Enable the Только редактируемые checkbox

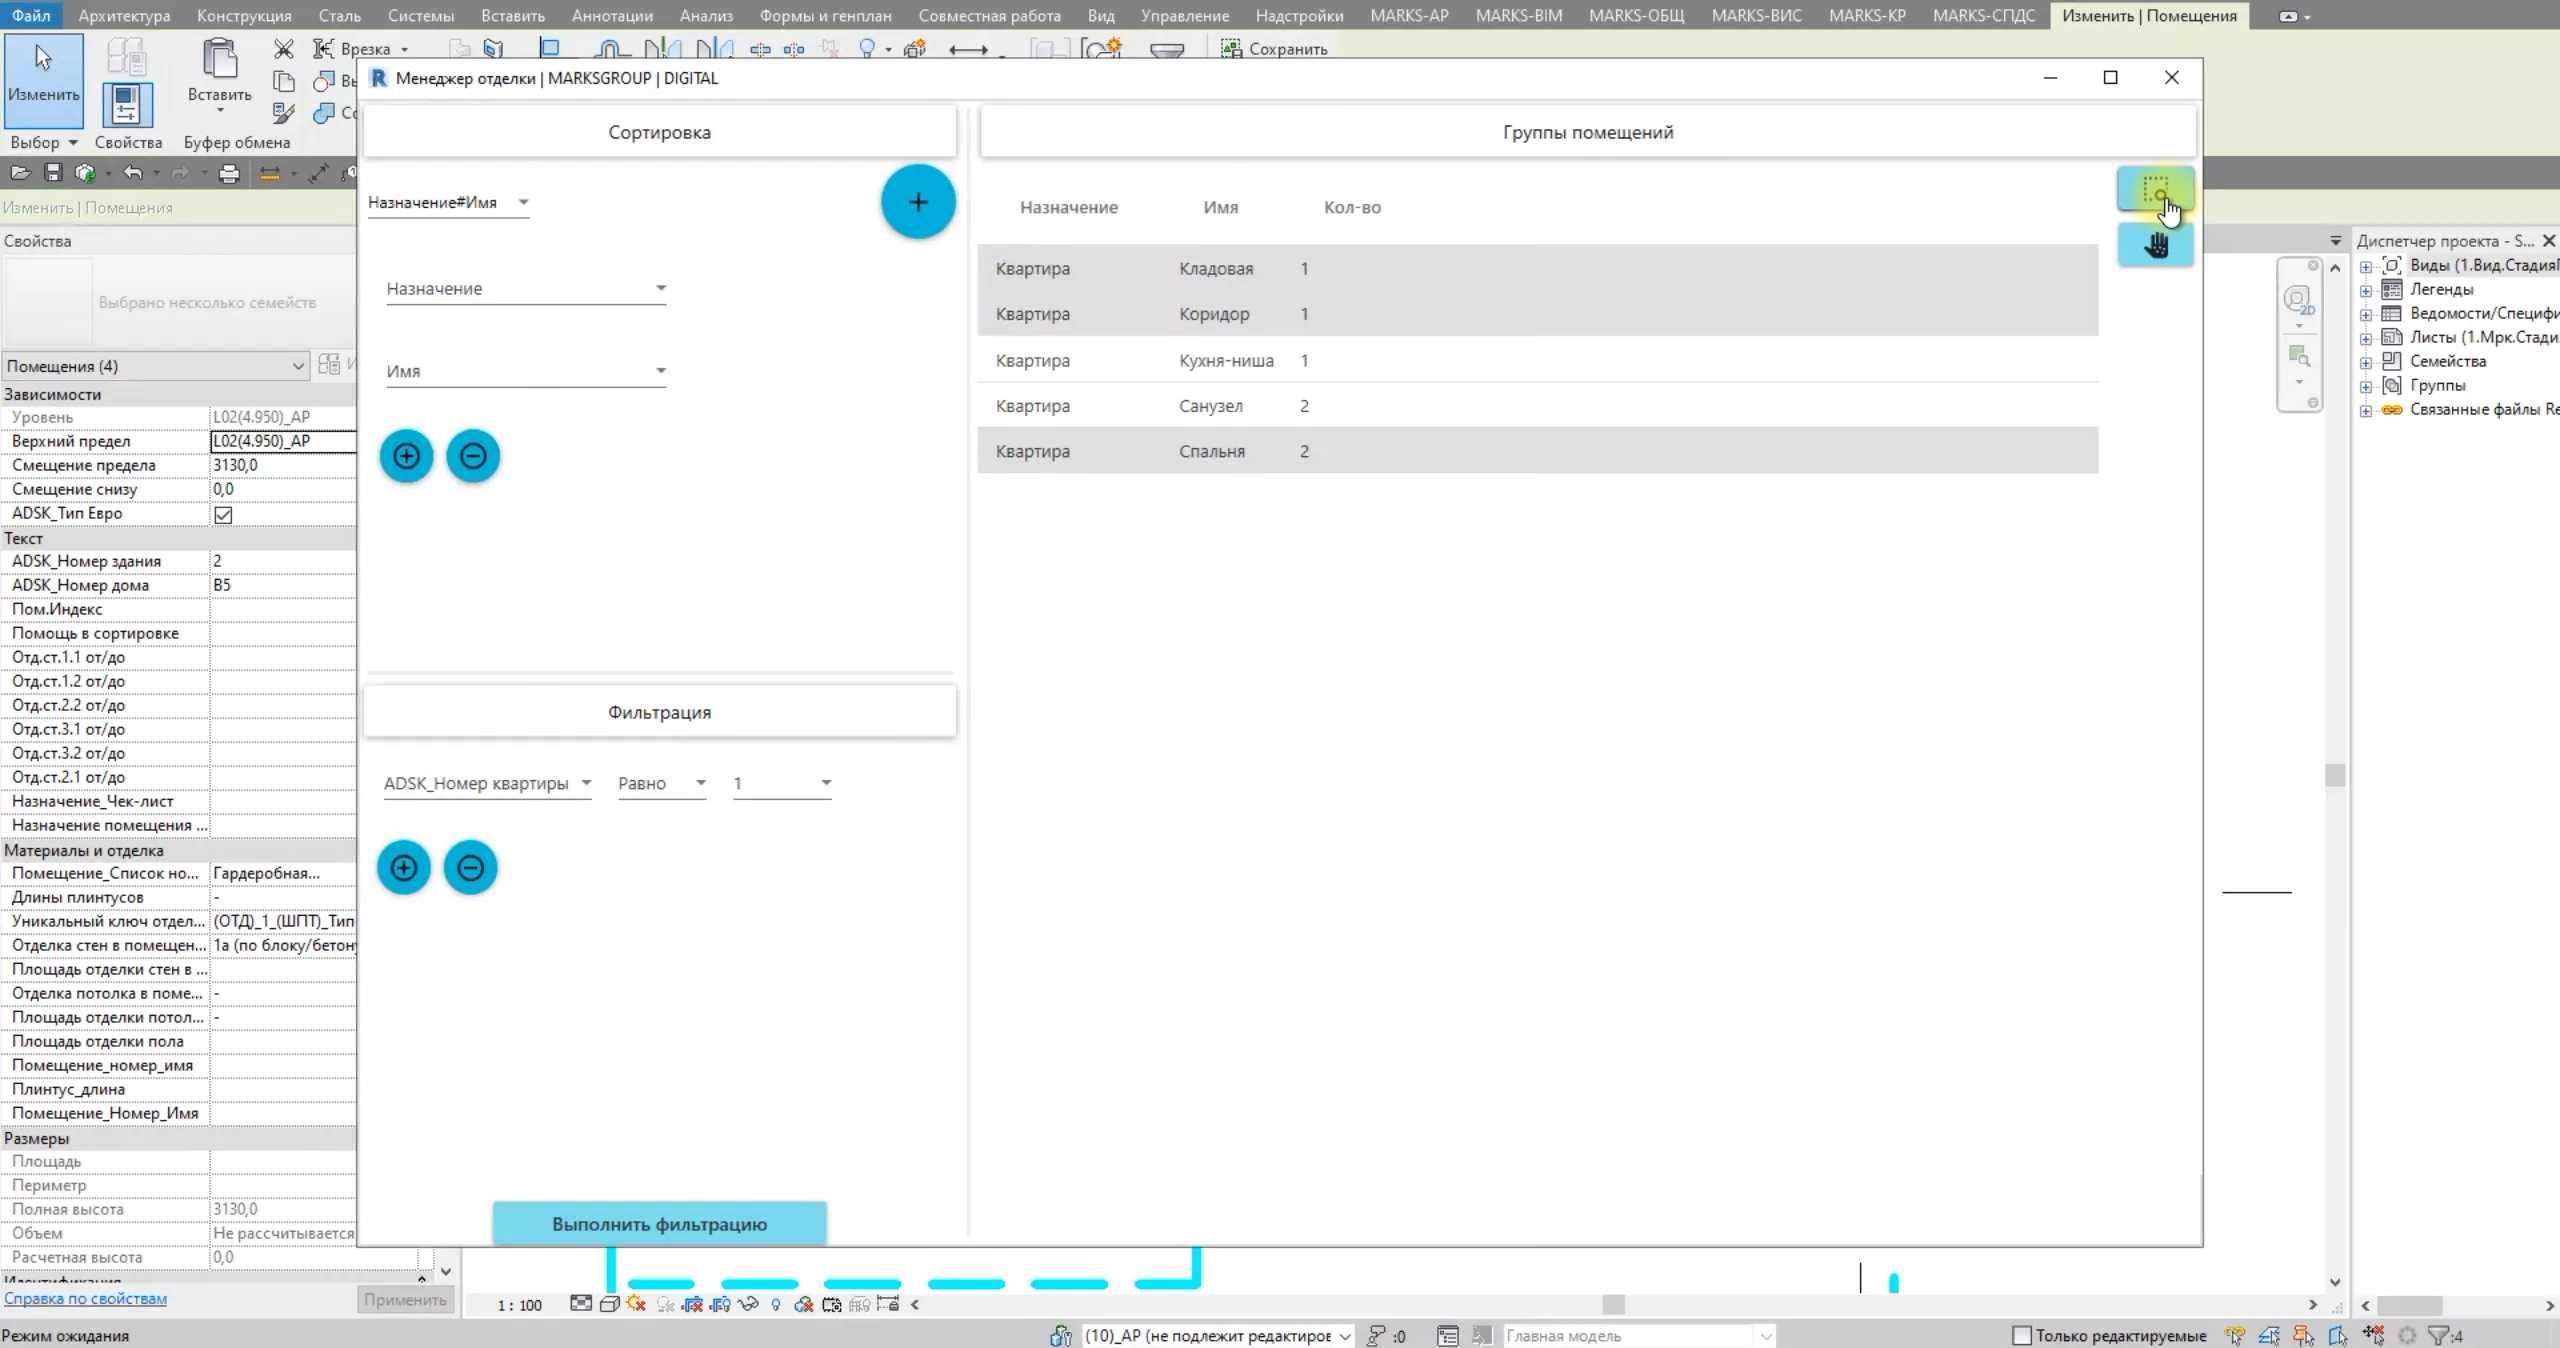(2021, 1335)
